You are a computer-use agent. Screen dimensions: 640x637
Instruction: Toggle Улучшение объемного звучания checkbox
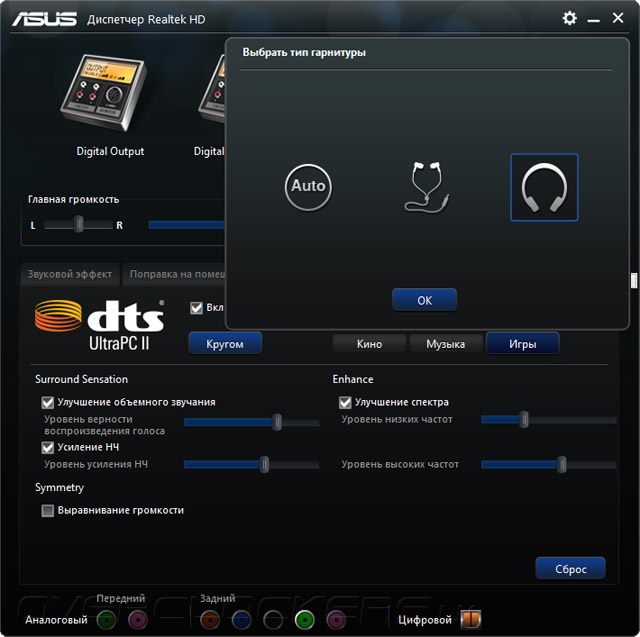click(x=48, y=403)
